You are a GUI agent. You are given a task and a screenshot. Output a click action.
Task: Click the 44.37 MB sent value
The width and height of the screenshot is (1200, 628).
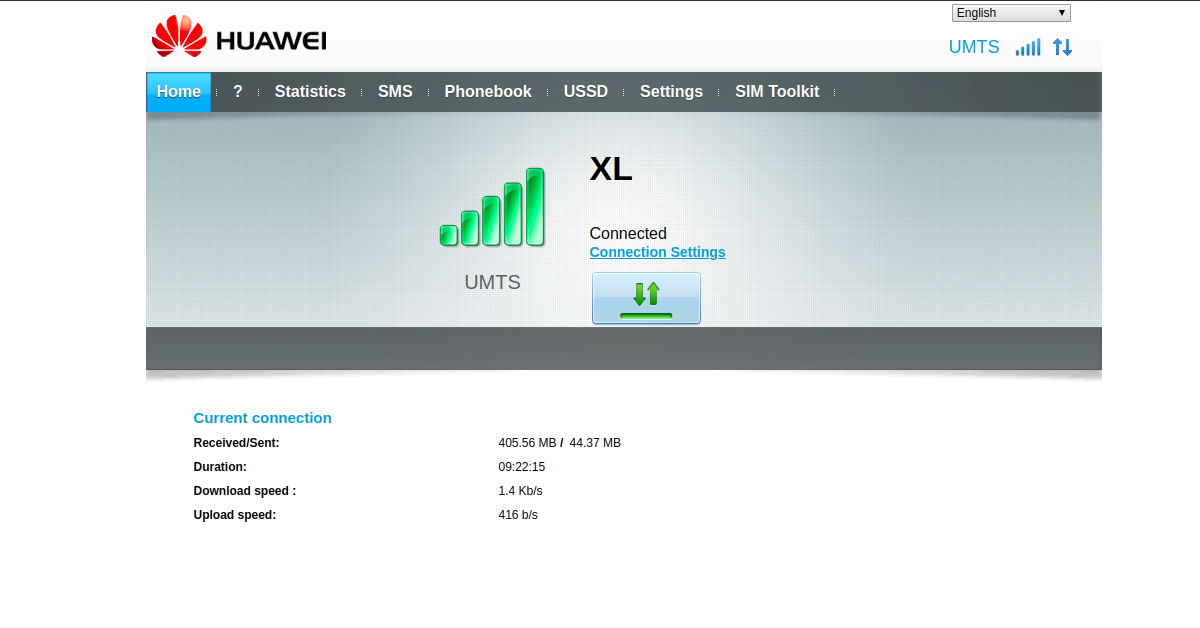595,443
